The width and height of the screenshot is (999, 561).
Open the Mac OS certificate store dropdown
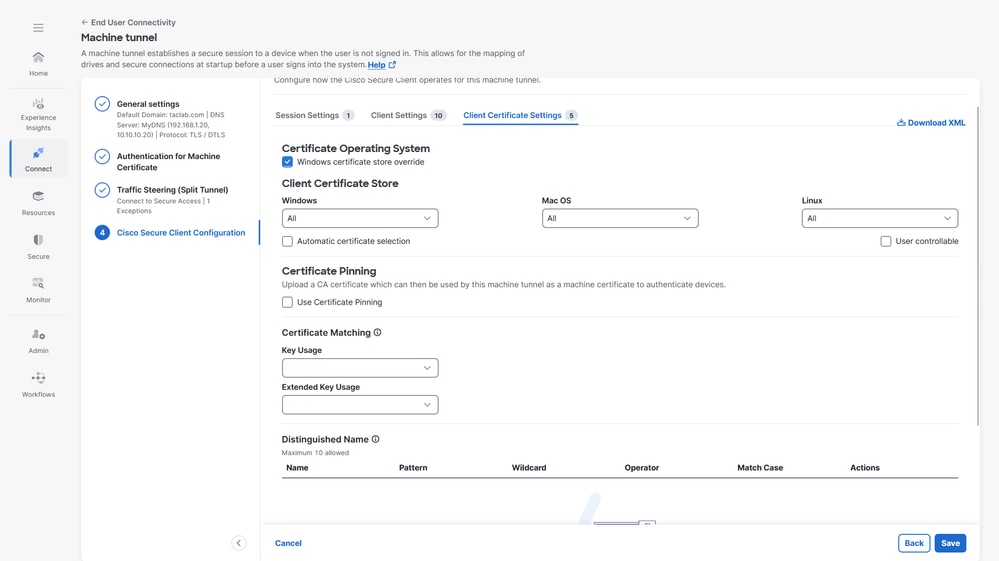click(x=620, y=218)
